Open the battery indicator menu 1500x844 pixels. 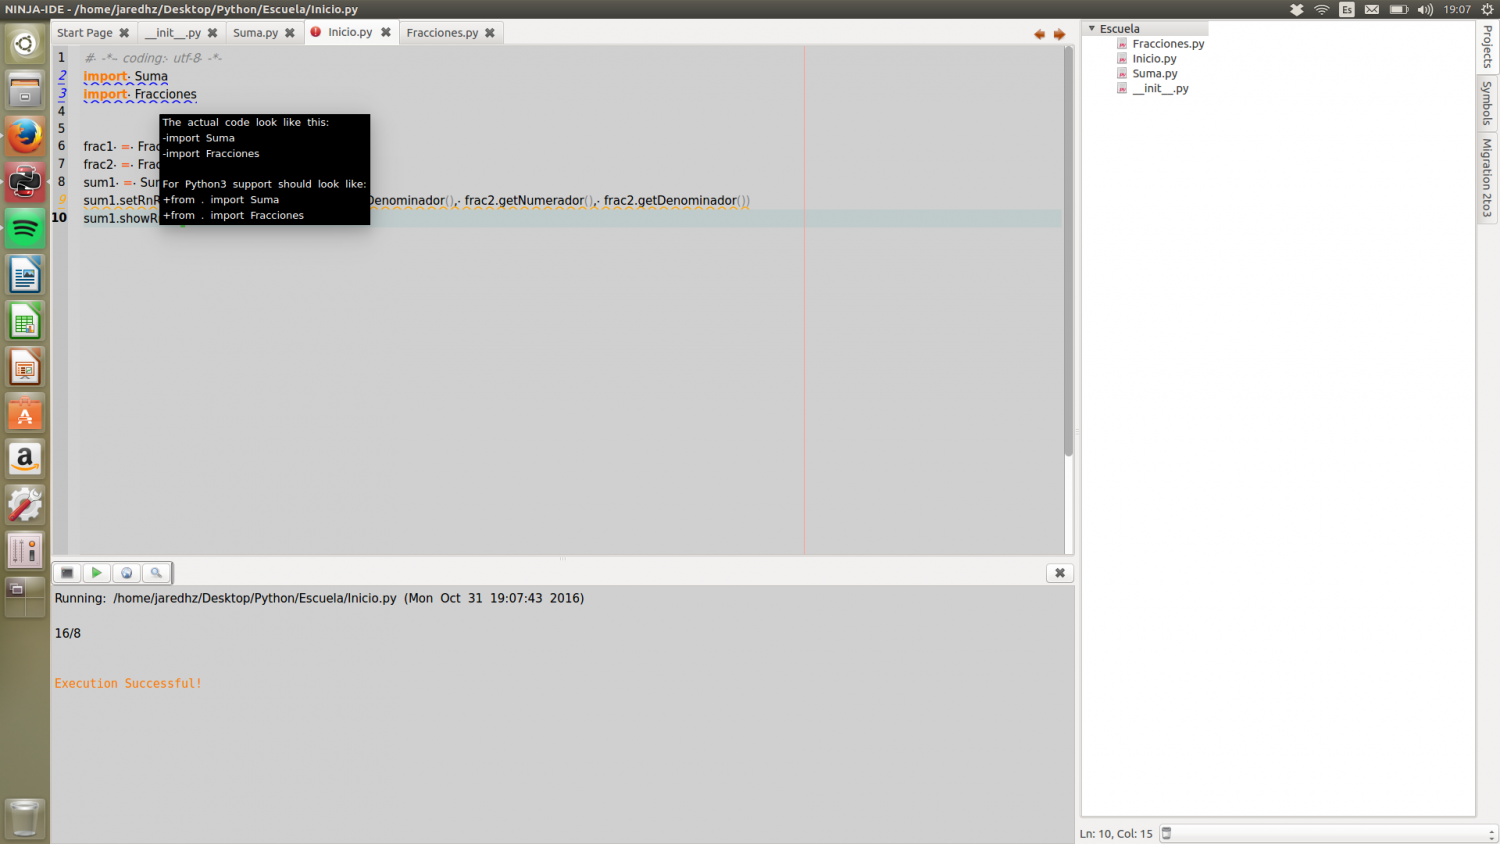1399,9
